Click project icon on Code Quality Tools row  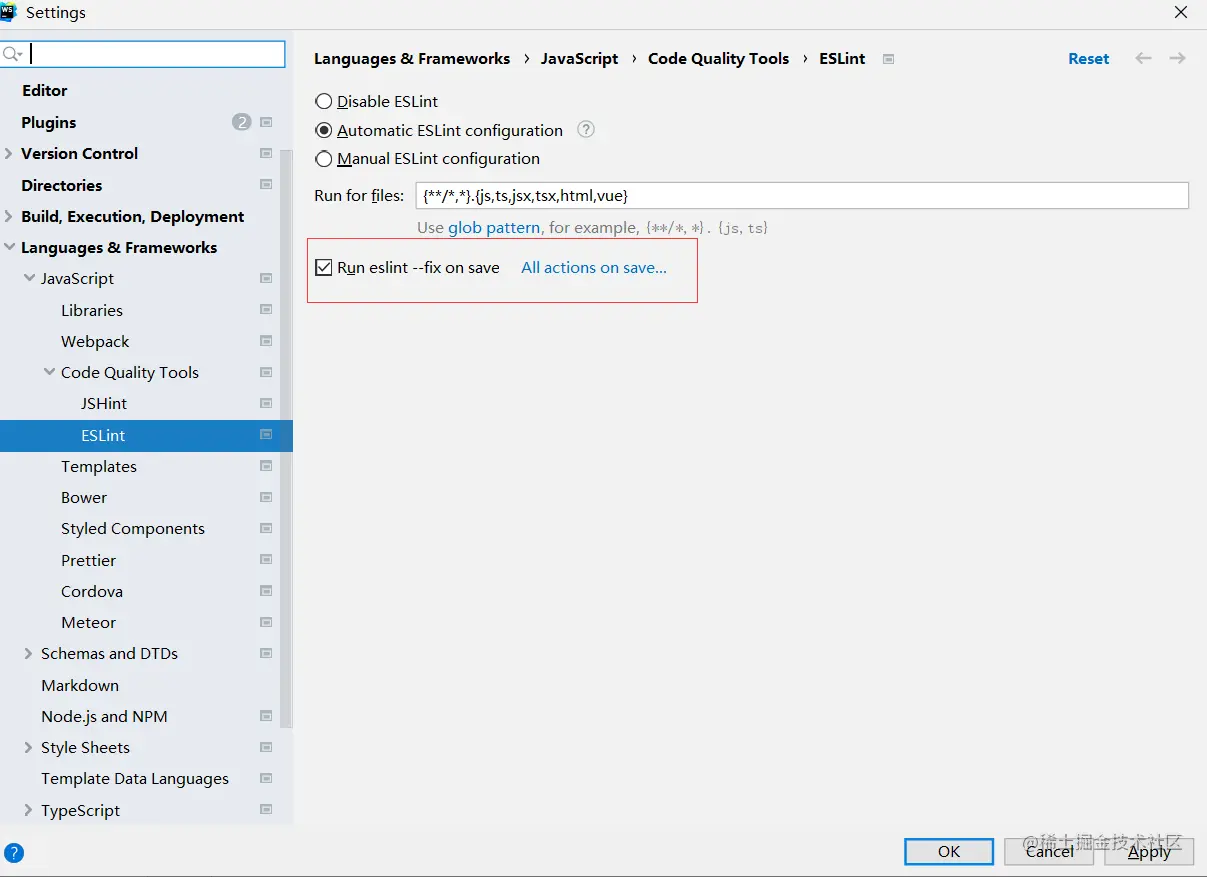click(x=266, y=372)
